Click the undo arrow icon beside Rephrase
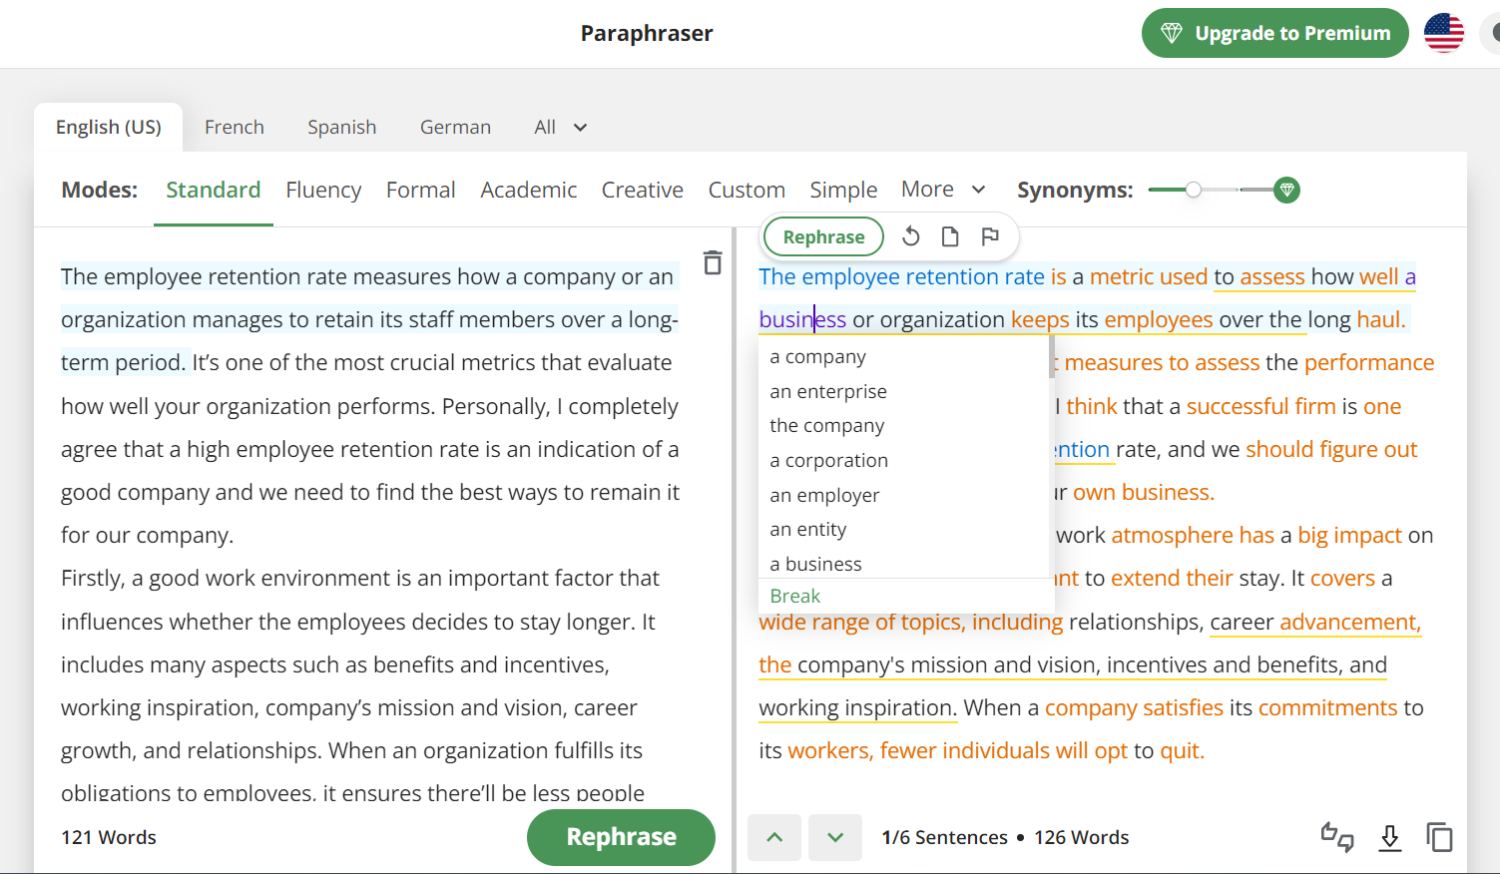 [910, 237]
